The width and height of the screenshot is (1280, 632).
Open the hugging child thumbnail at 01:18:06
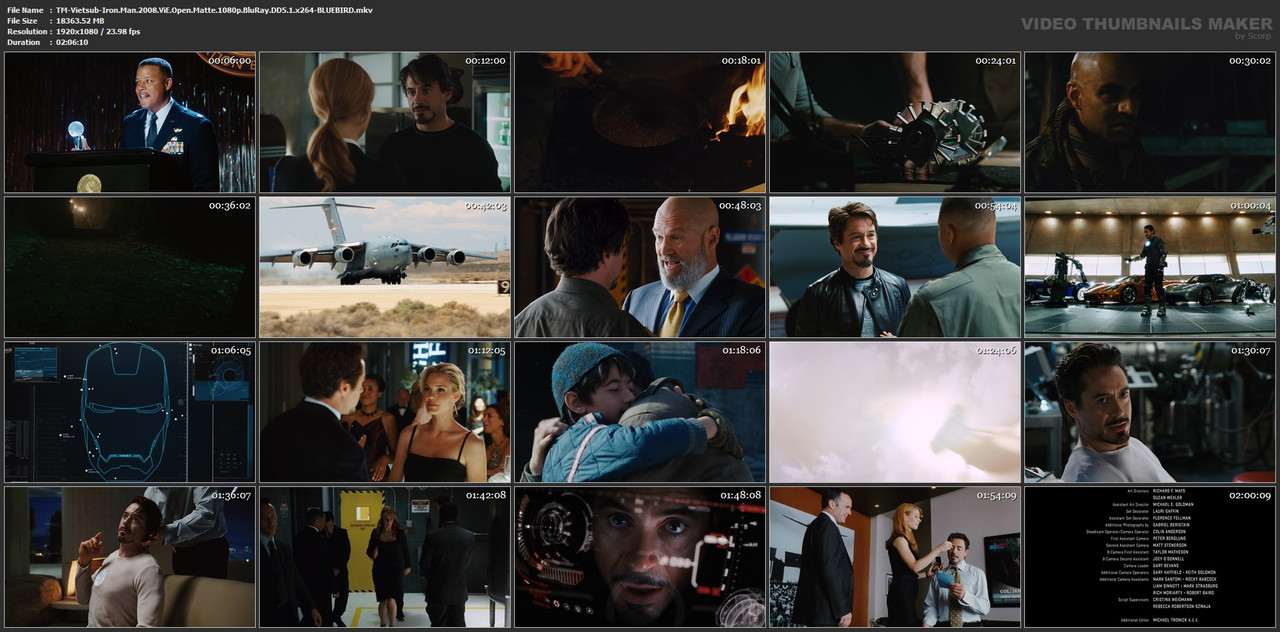pyautogui.click(x=640, y=412)
